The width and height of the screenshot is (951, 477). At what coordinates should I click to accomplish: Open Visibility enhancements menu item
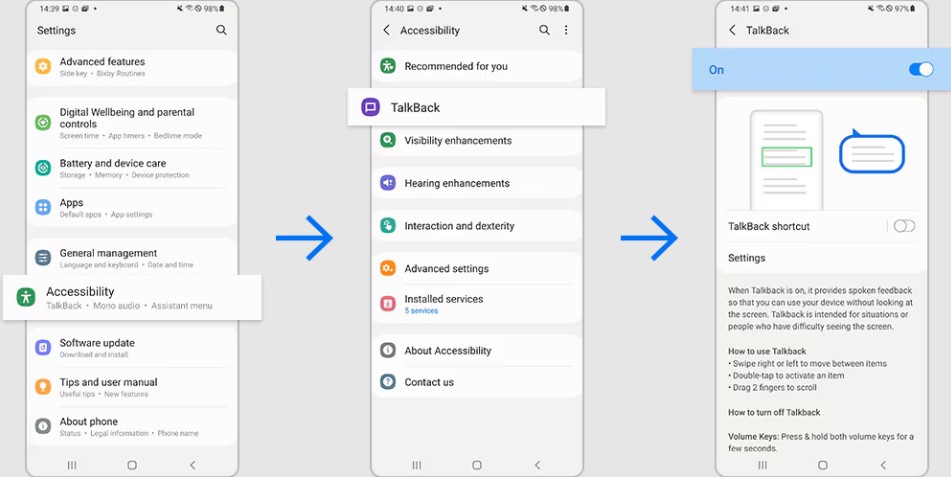click(477, 140)
